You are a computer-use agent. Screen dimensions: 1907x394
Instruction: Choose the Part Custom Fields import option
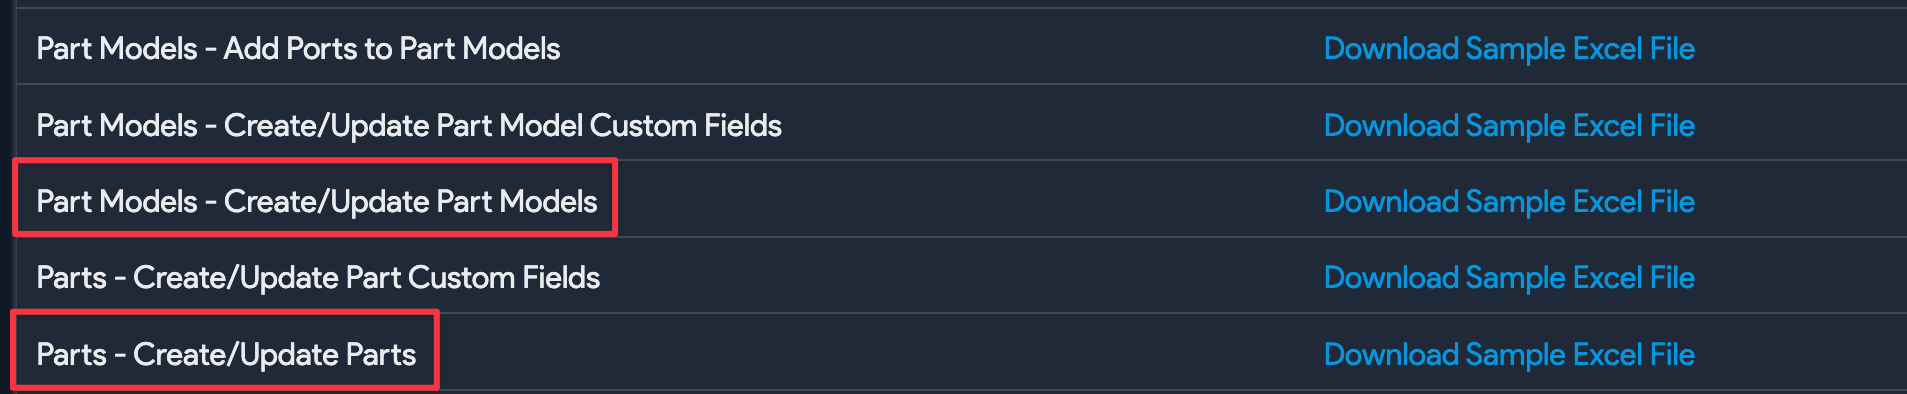pos(318,277)
